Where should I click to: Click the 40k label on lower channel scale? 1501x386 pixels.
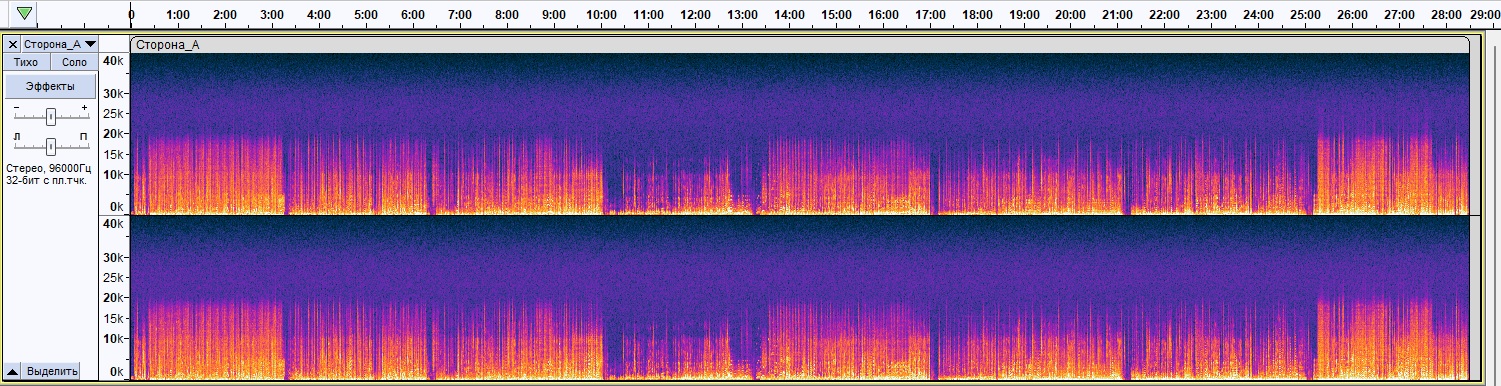pyautogui.click(x=114, y=225)
